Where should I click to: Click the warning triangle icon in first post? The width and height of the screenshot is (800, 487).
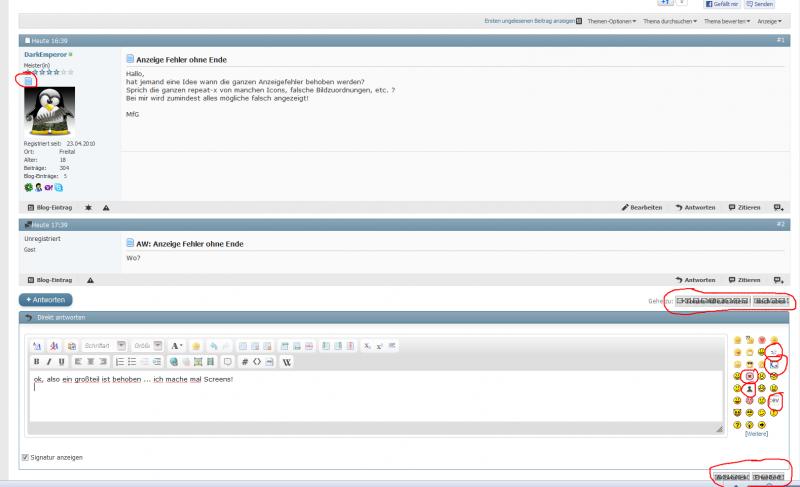click(106, 207)
